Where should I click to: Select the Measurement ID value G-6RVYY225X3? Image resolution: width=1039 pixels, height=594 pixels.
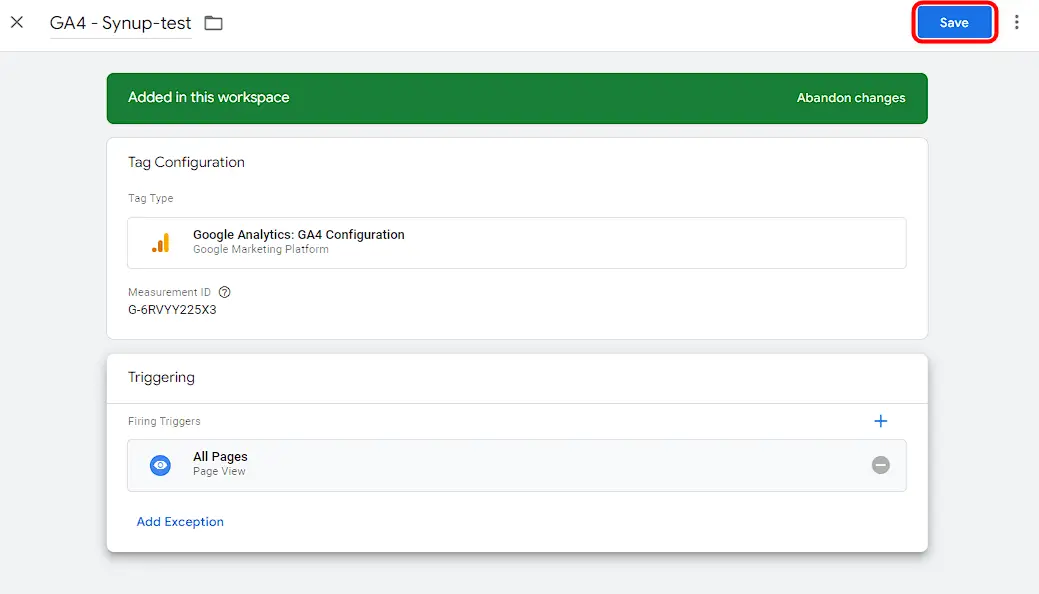click(x=172, y=310)
